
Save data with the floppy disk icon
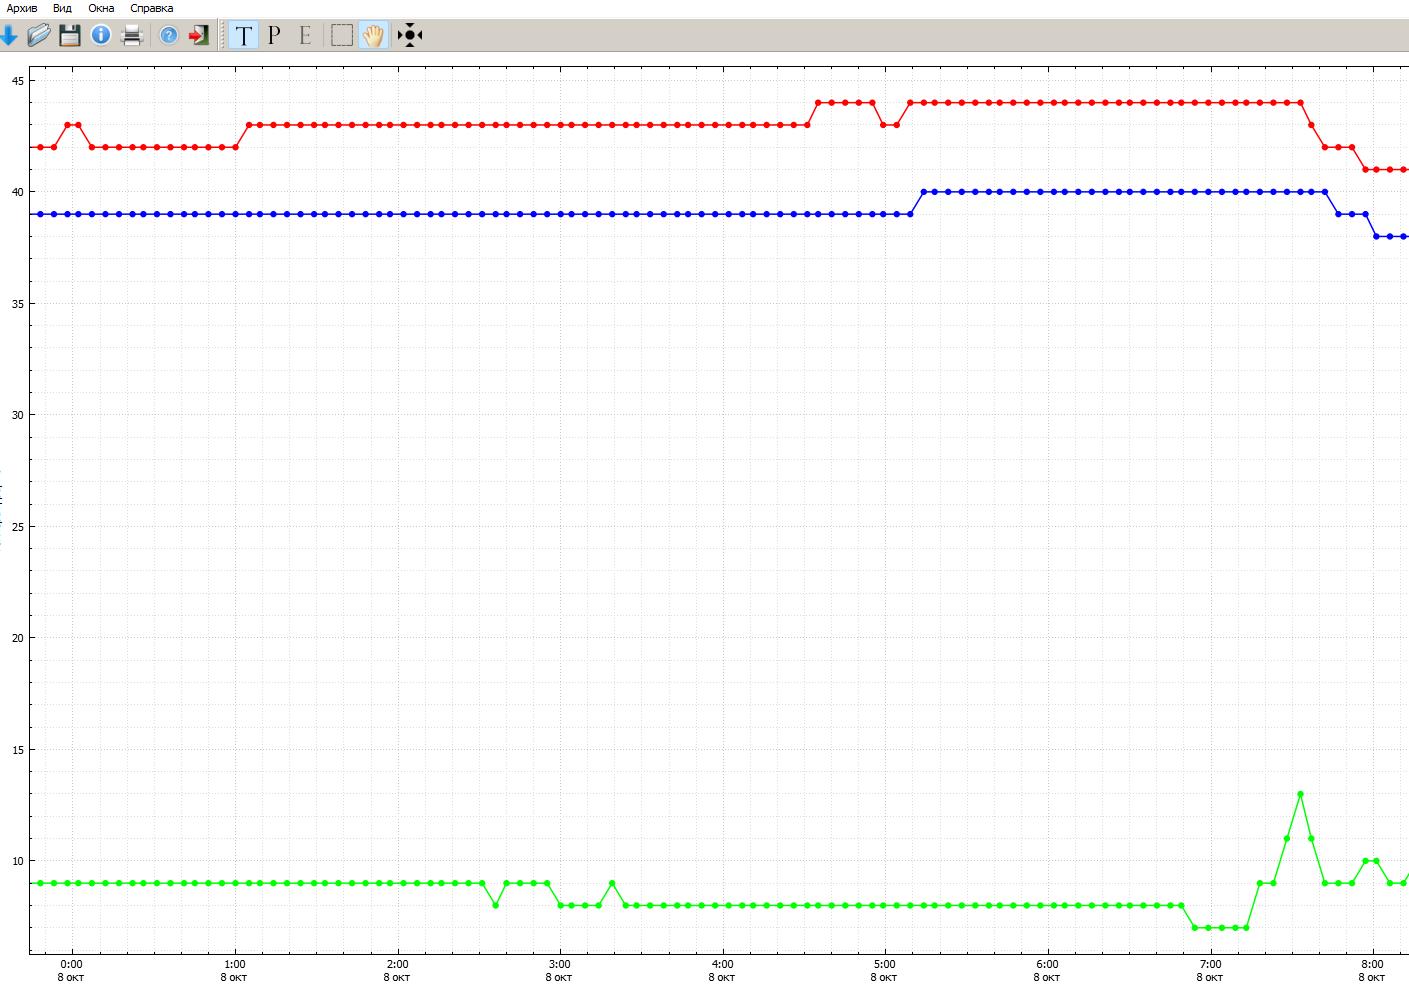pos(69,36)
